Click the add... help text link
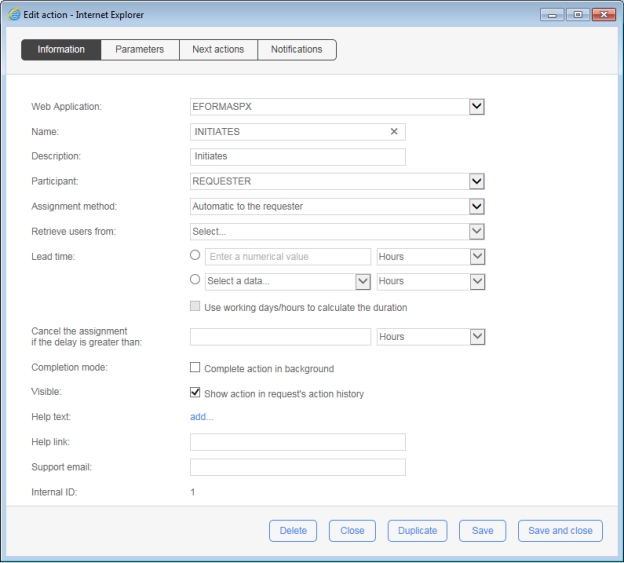This screenshot has height=563, width=624. 201,417
